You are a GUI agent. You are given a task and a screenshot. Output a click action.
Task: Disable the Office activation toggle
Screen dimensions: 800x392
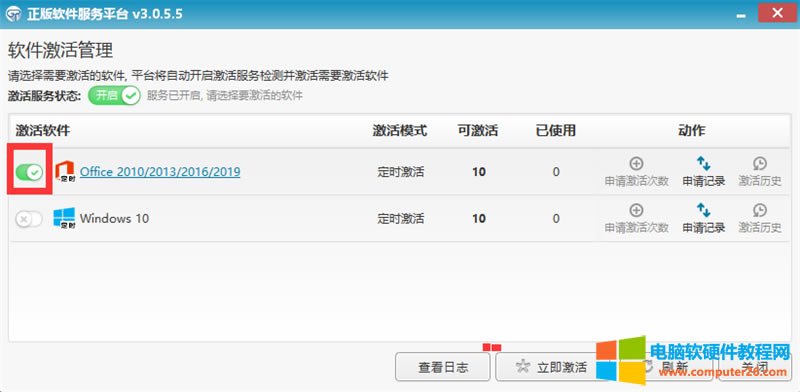[x=29, y=173]
